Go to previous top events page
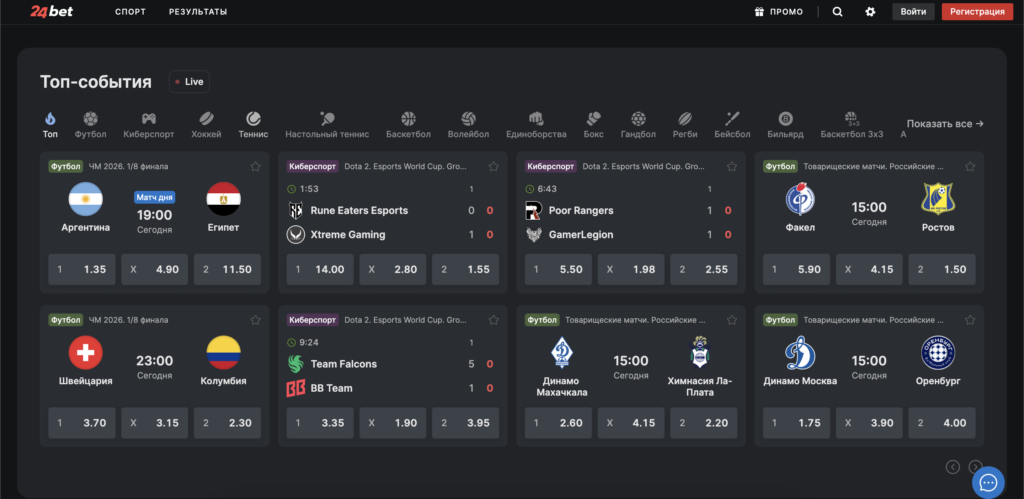 (x=953, y=466)
